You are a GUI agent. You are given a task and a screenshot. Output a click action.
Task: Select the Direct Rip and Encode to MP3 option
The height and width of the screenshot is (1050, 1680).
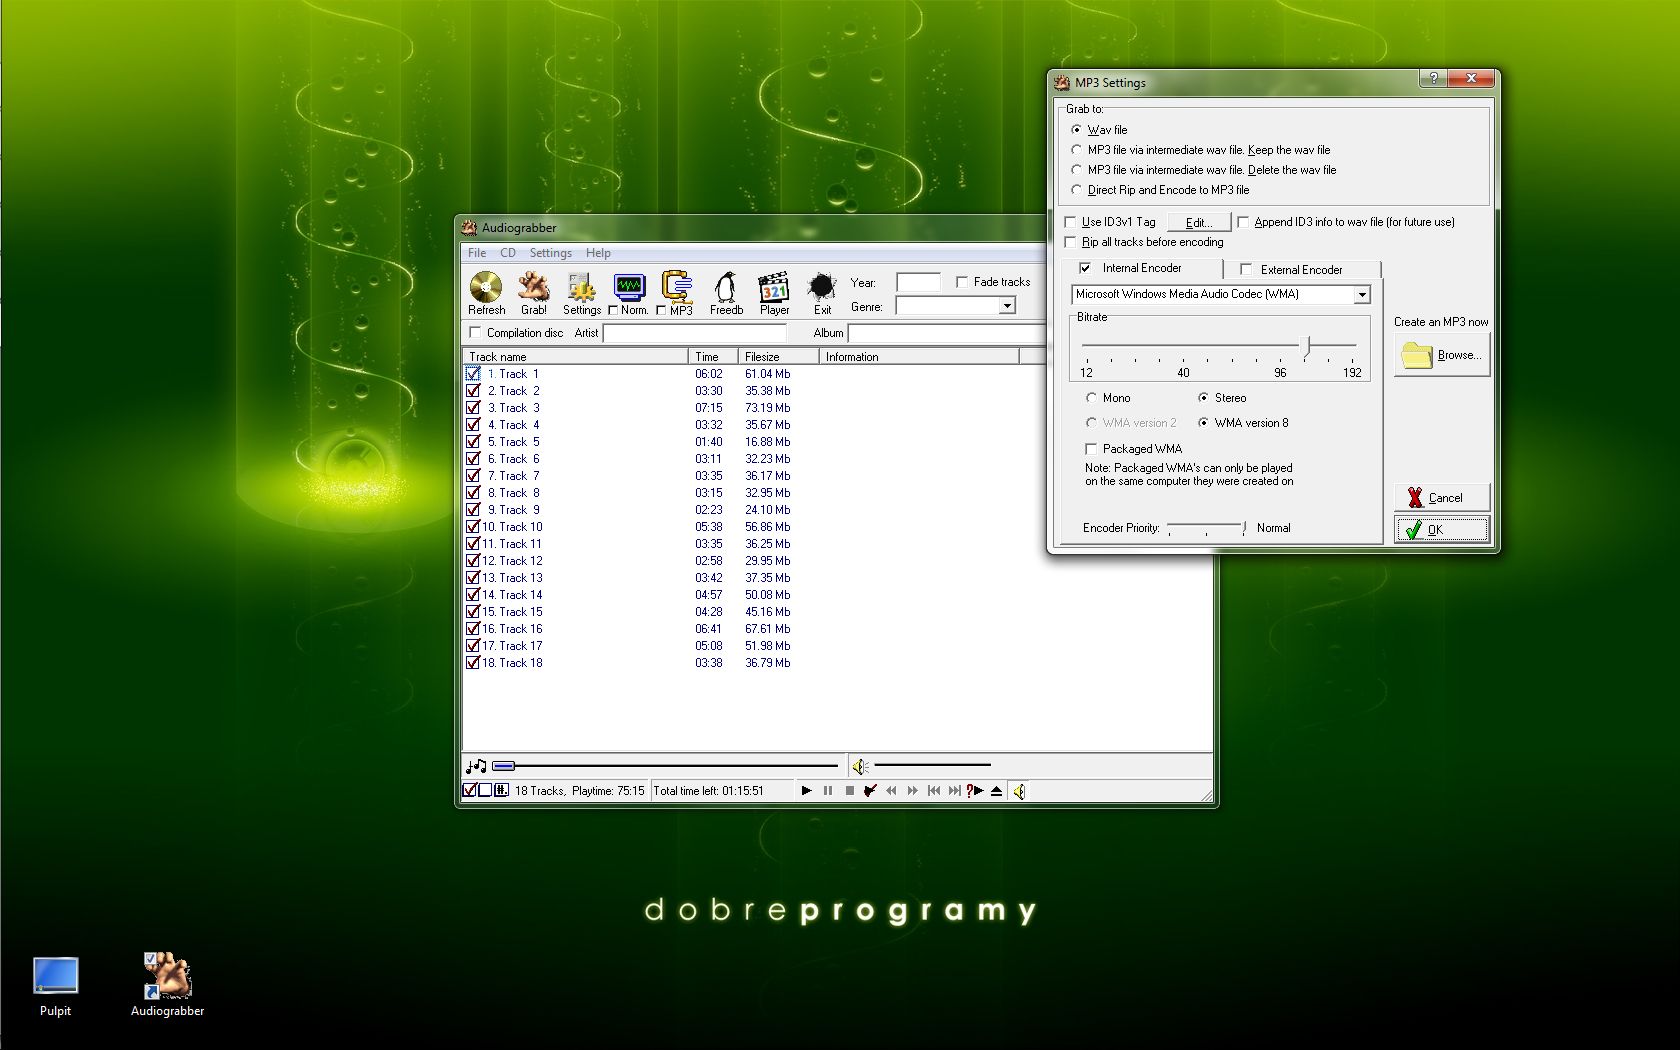coord(1076,190)
